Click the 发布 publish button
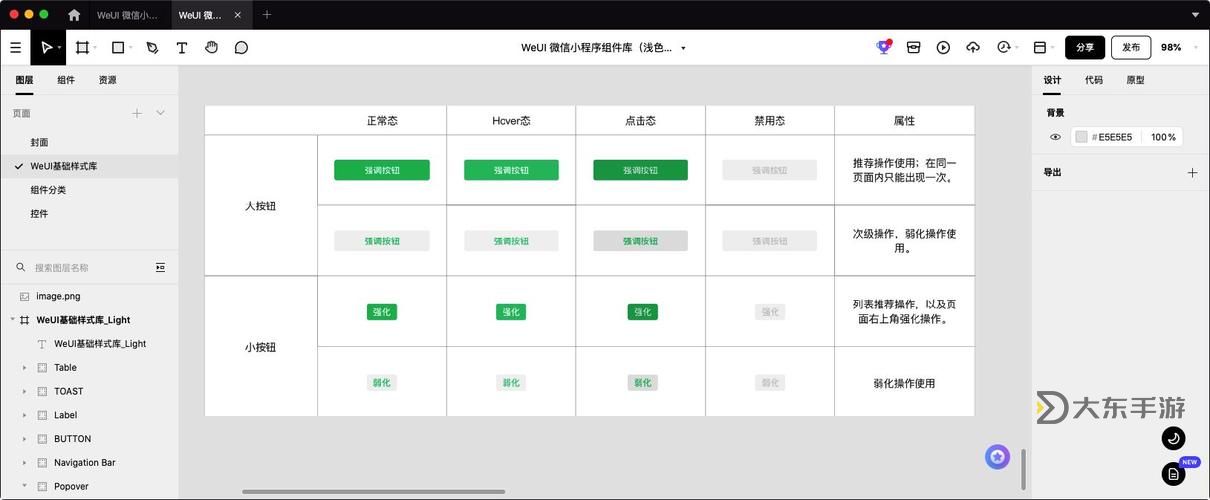This screenshot has width=1210, height=500. point(1131,47)
